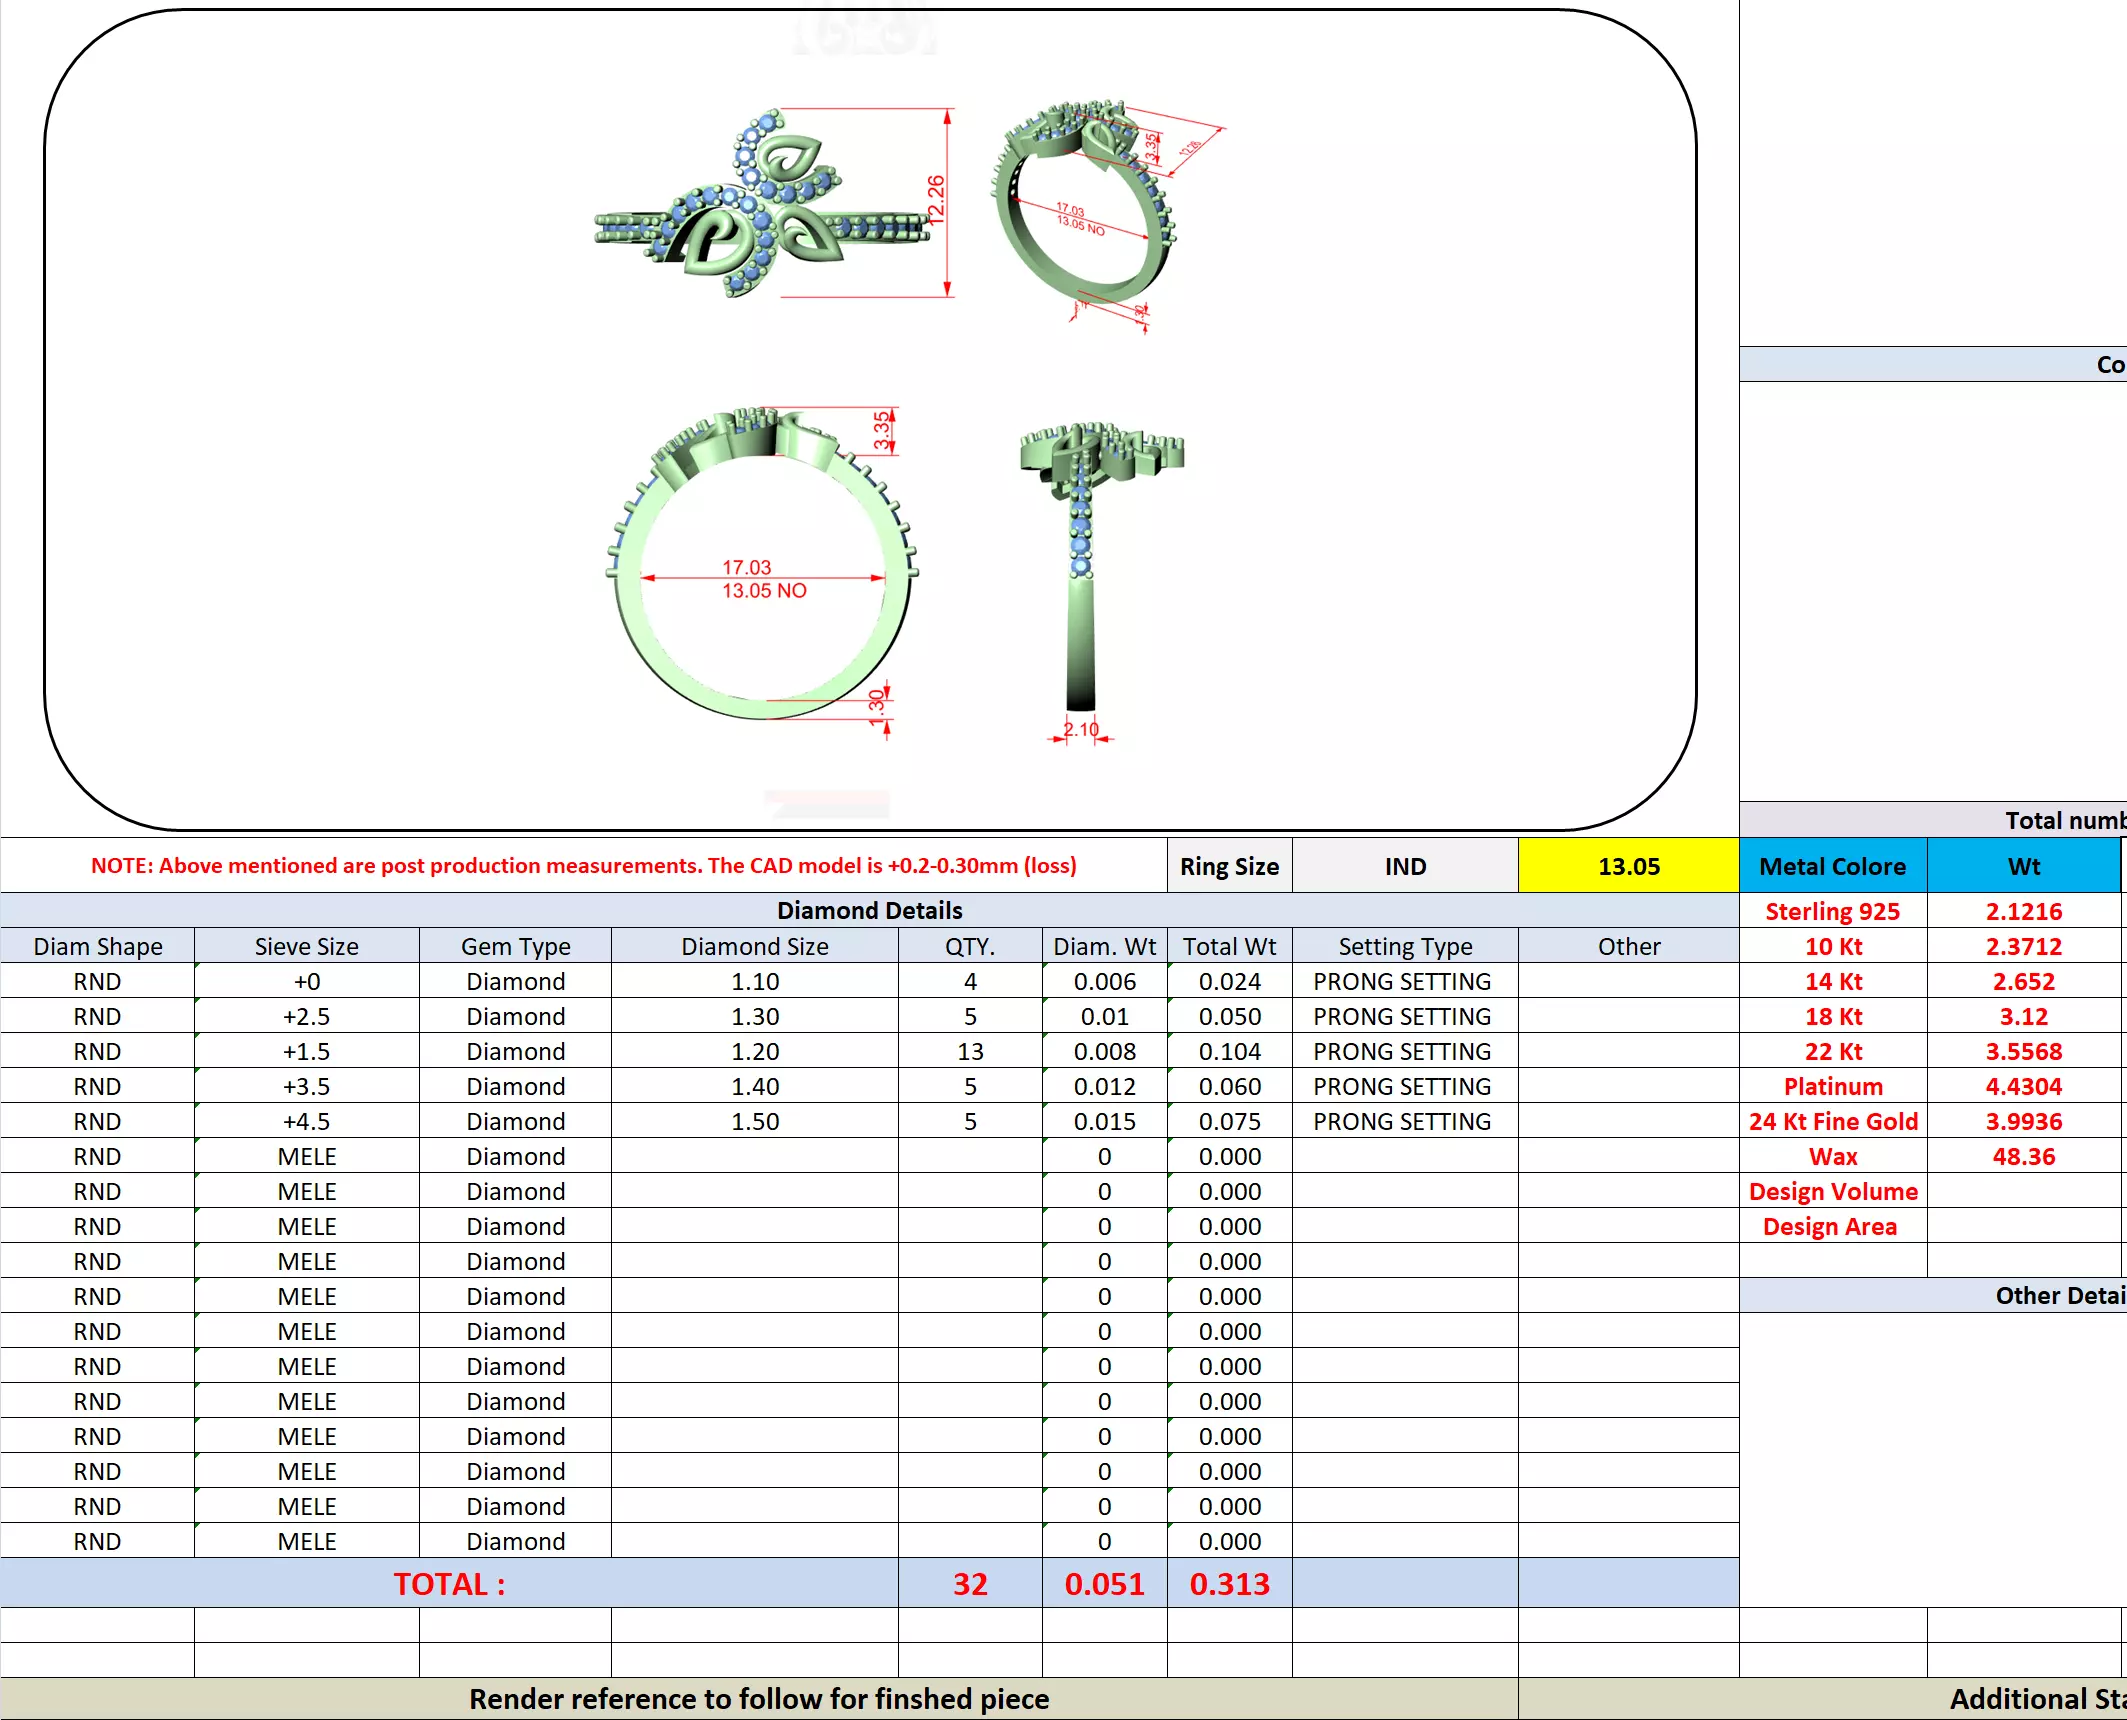2127x1720 pixels.
Task: Select the IND ring size cell
Action: pyautogui.click(x=1405, y=866)
